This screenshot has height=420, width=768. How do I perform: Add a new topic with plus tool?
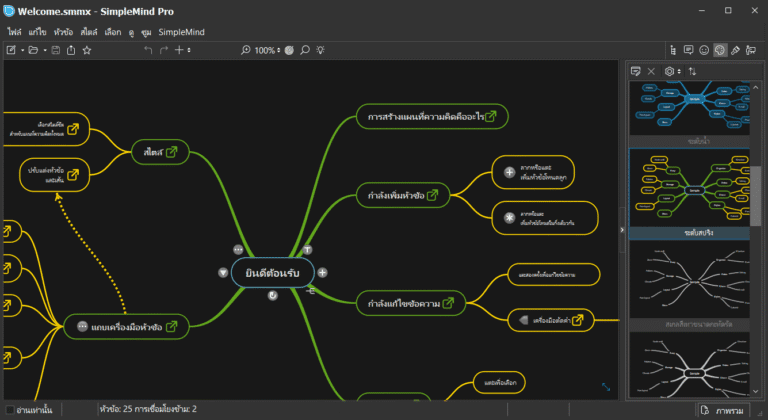pos(179,50)
